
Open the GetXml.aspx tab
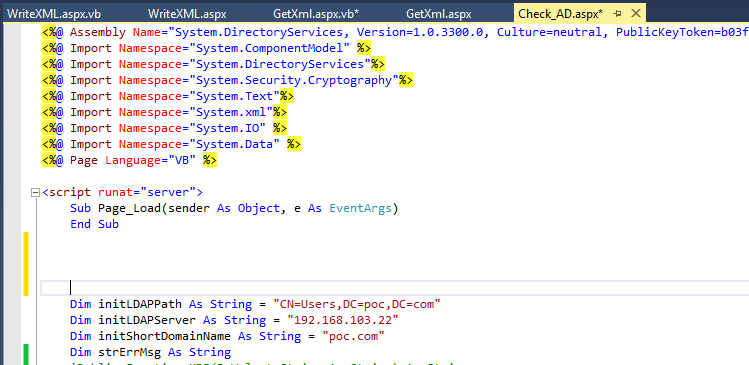click(x=439, y=14)
